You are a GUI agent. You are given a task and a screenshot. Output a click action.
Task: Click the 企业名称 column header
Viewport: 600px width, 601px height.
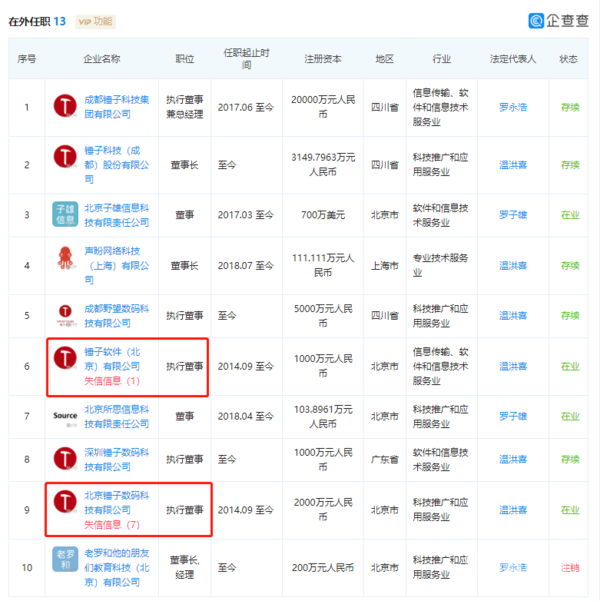[x=102, y=59]
